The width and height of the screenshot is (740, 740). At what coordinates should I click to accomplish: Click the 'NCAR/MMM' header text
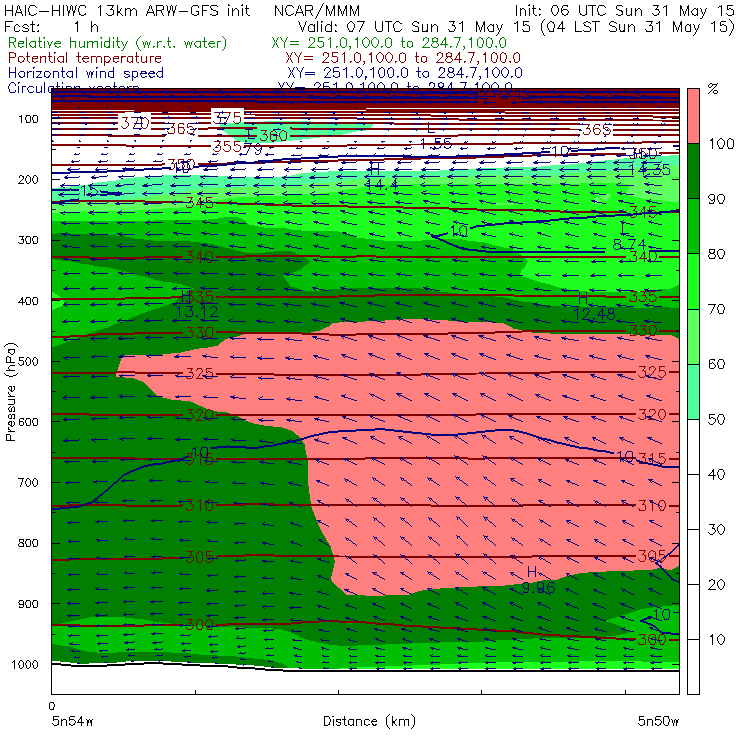[317, 10]
